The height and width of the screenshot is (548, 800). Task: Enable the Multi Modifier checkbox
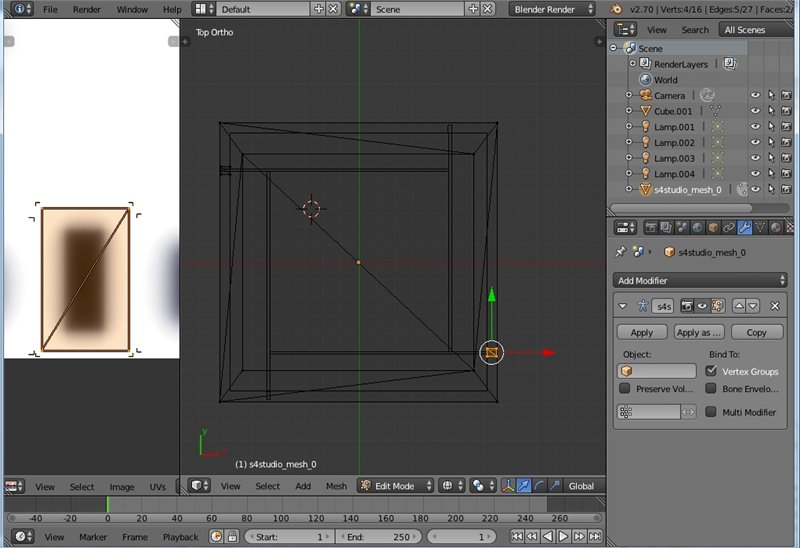pyautogui.click(x=711, y=412)
